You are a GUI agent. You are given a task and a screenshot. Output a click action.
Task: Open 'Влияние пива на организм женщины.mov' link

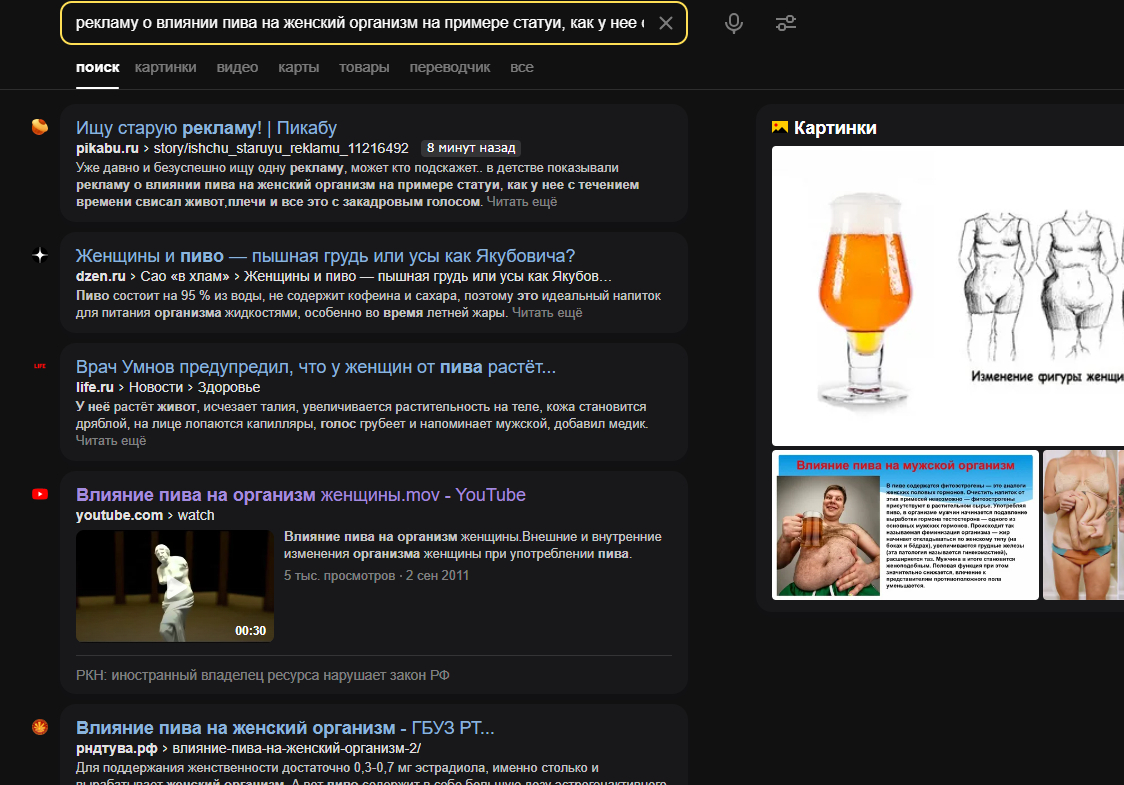click(x=301, y=495)
